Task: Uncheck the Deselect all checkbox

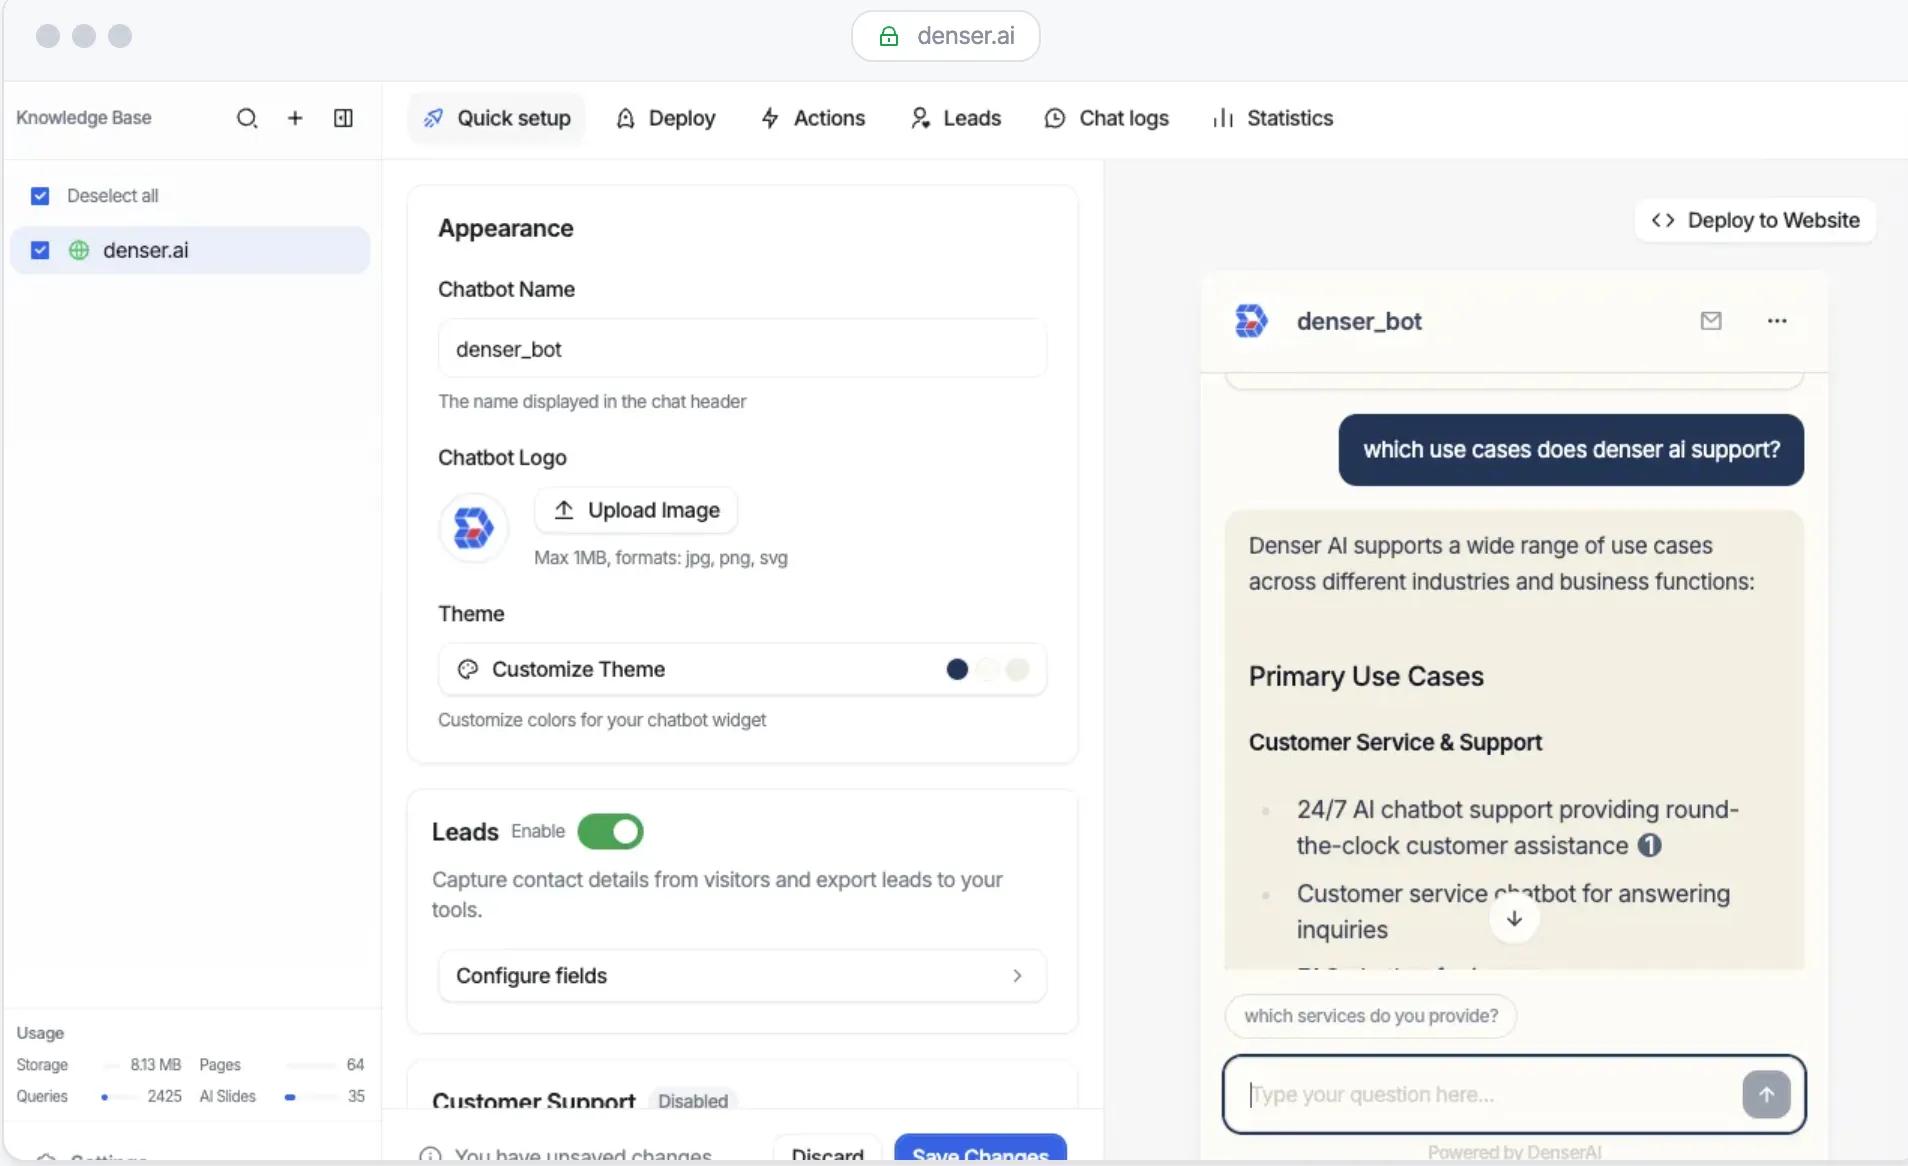Action: (40, 195)
